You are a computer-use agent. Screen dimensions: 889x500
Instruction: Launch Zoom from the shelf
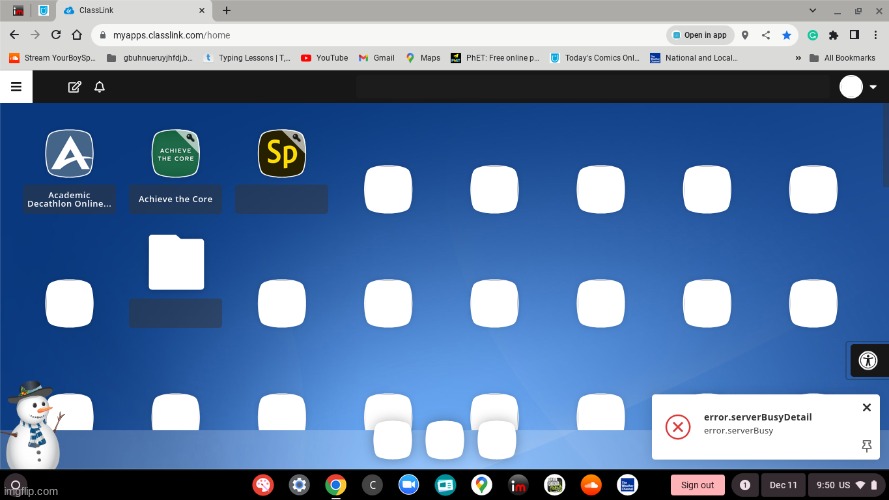tap(409, 485)
